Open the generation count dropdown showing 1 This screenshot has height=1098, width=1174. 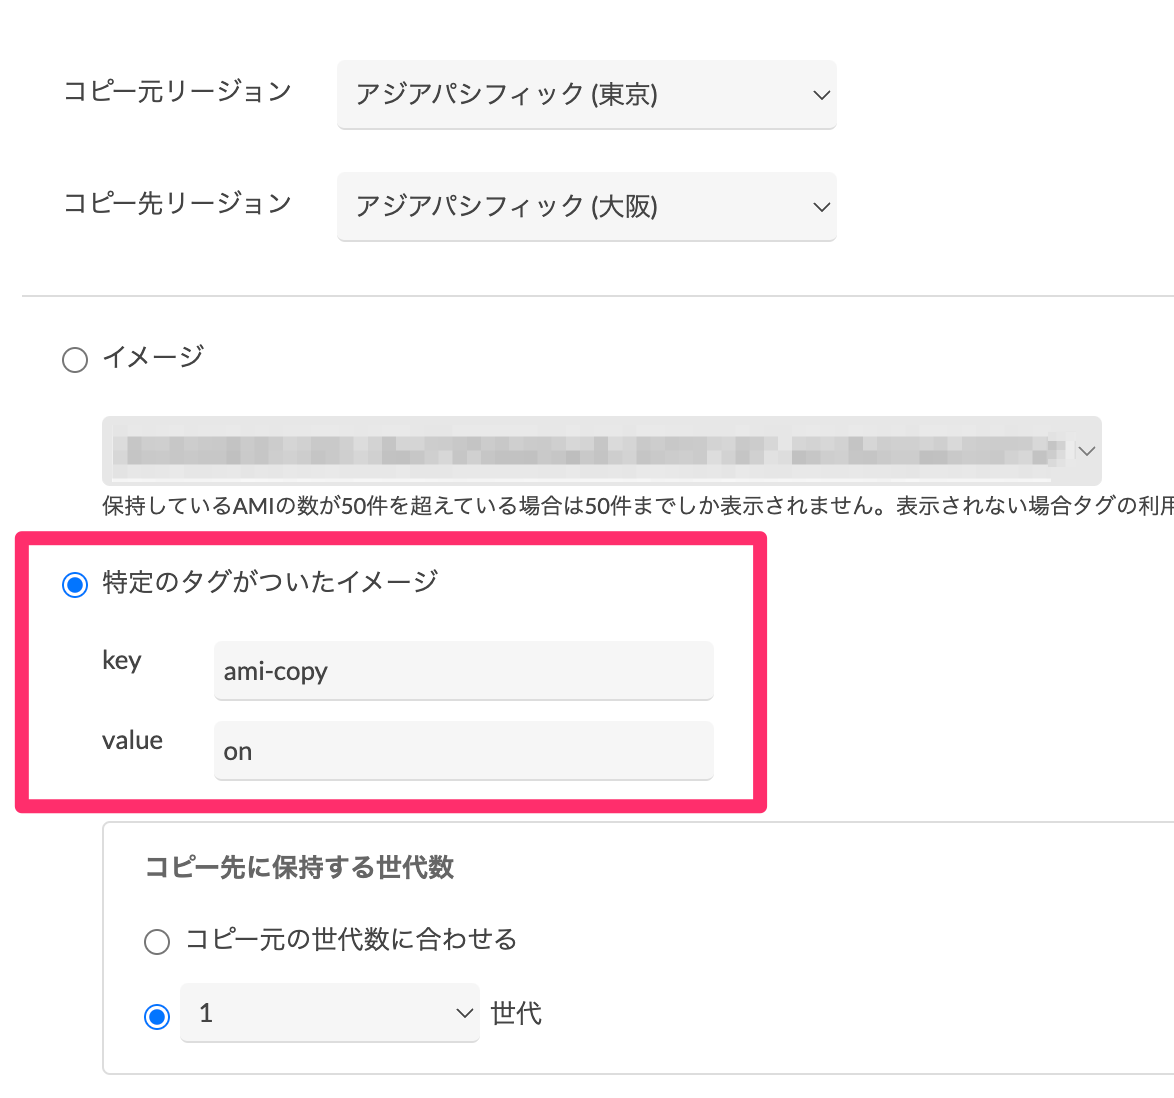[x=329, y=1013]
